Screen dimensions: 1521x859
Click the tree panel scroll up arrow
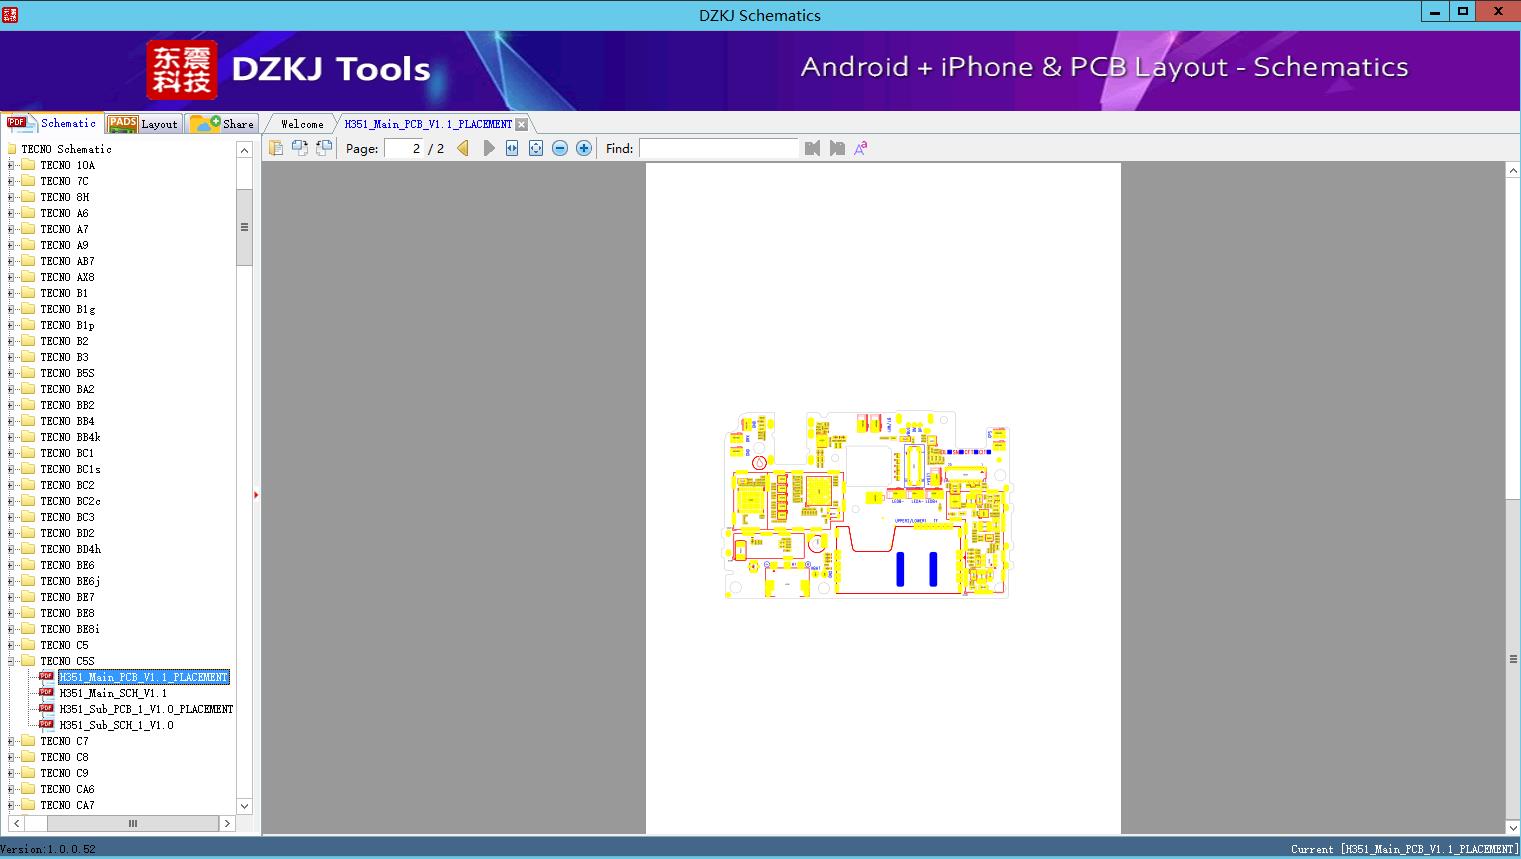click(244, 150)
